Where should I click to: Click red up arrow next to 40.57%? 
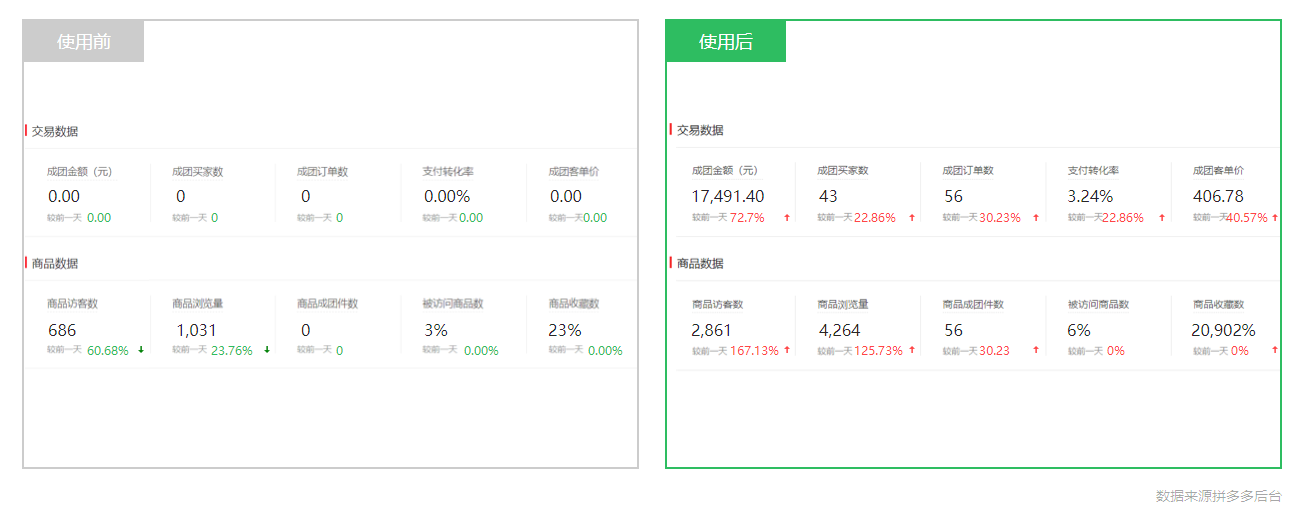(1275, 218)
